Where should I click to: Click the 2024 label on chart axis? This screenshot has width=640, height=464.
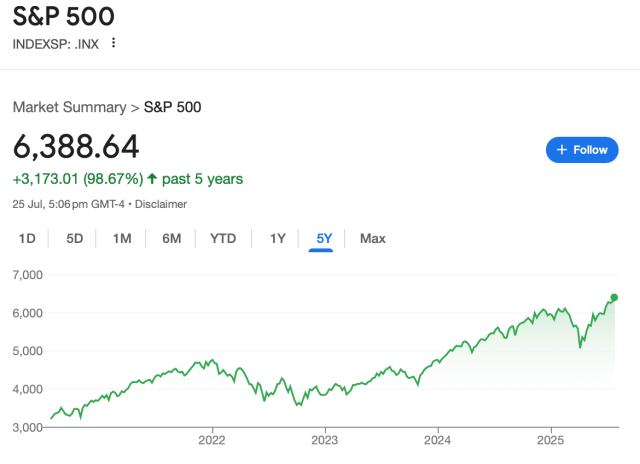pyautogui.click(x=437, y=439)
